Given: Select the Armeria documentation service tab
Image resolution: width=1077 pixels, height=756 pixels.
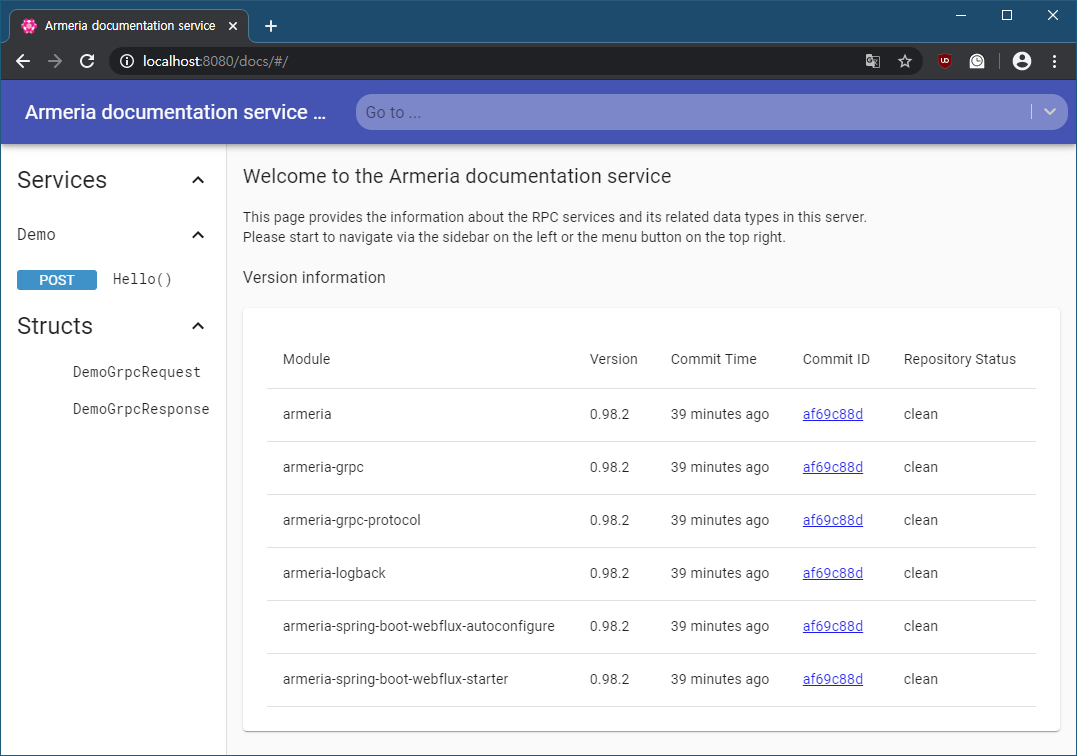Looking at the screenshot, I should [x=129, y=26].
